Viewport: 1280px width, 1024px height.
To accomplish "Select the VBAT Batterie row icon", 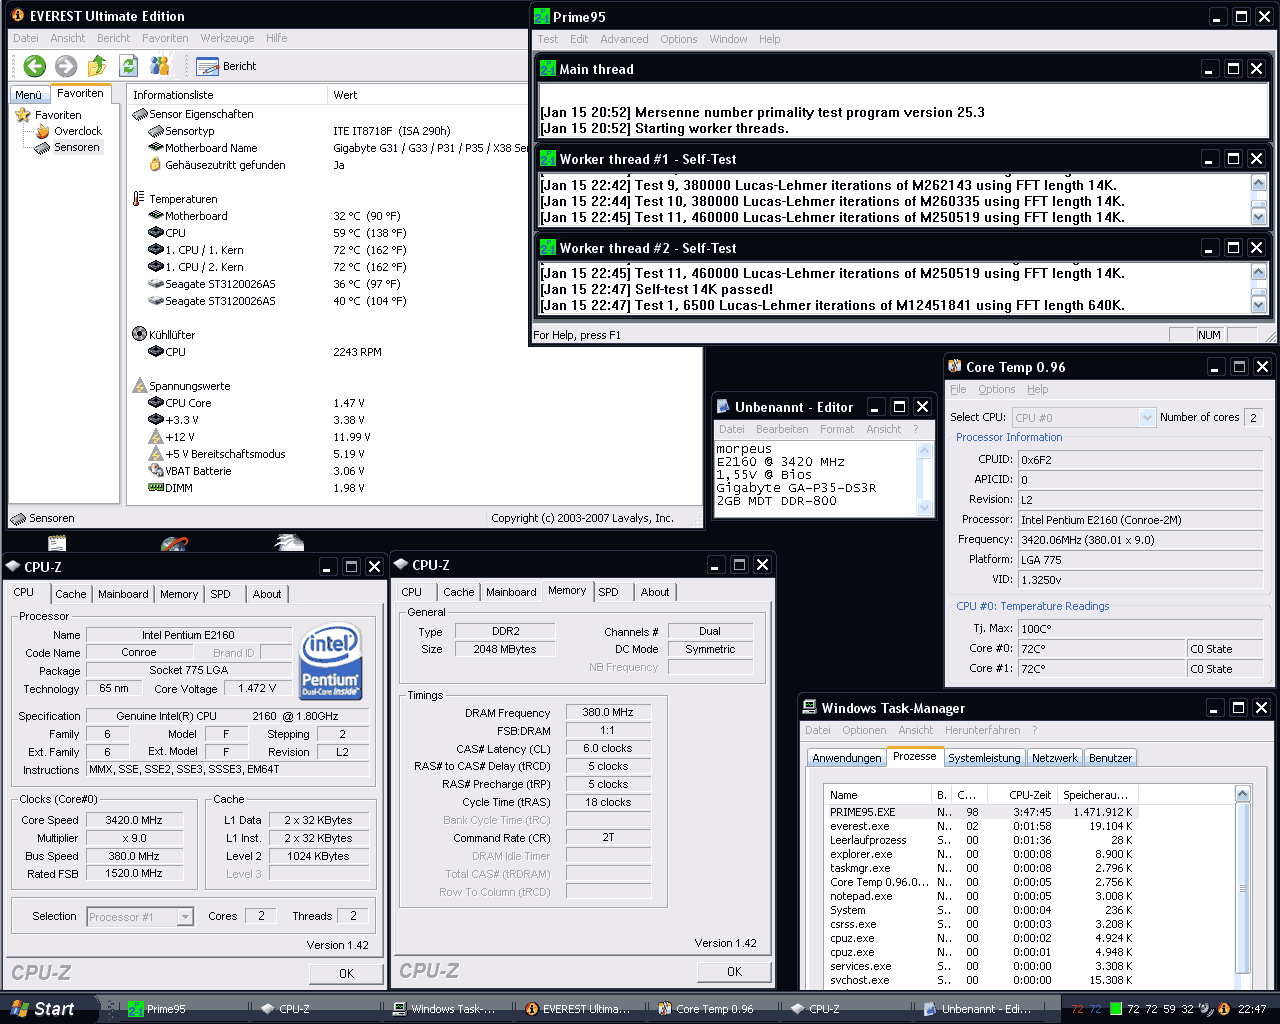I will tap(156, 471).
